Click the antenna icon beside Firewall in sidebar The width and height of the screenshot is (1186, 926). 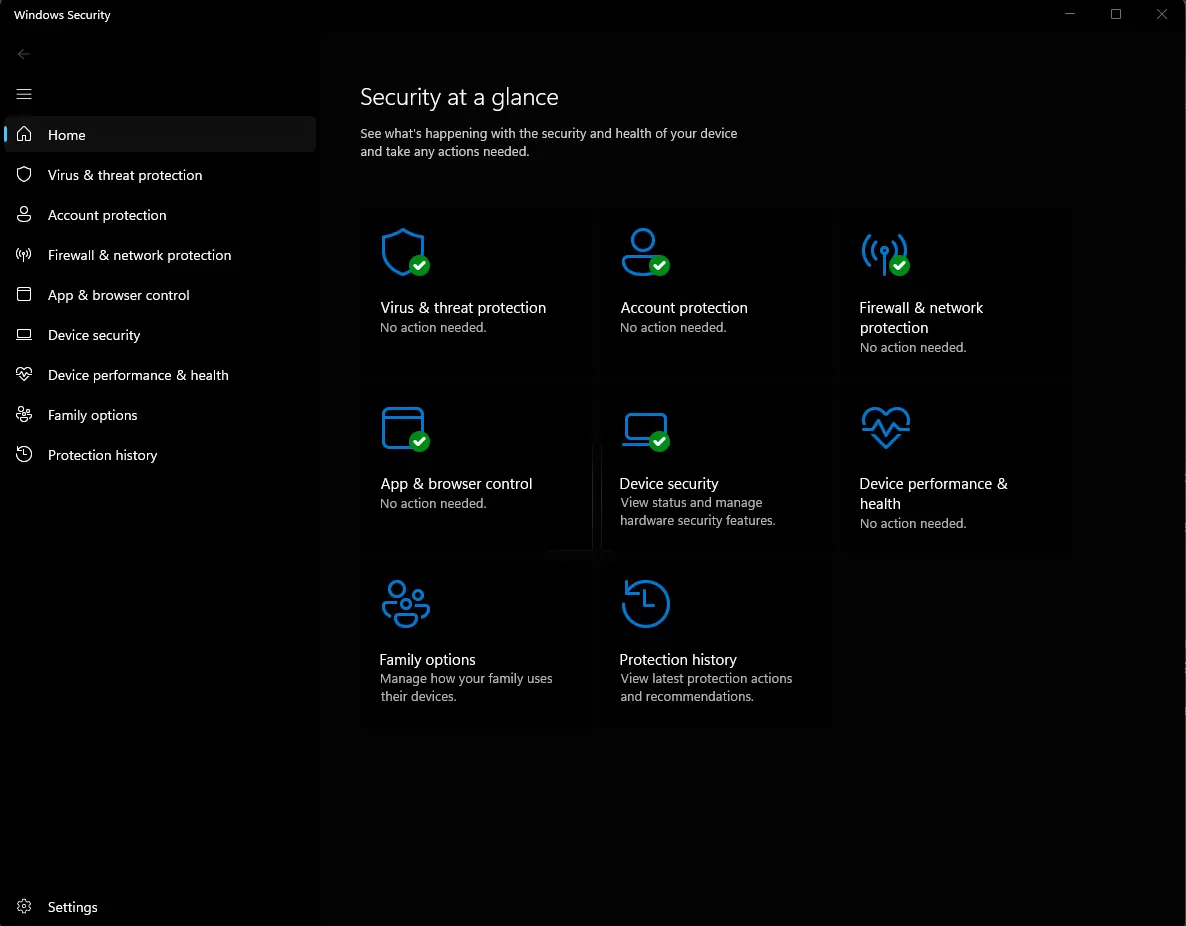click(x=24, y=254)
